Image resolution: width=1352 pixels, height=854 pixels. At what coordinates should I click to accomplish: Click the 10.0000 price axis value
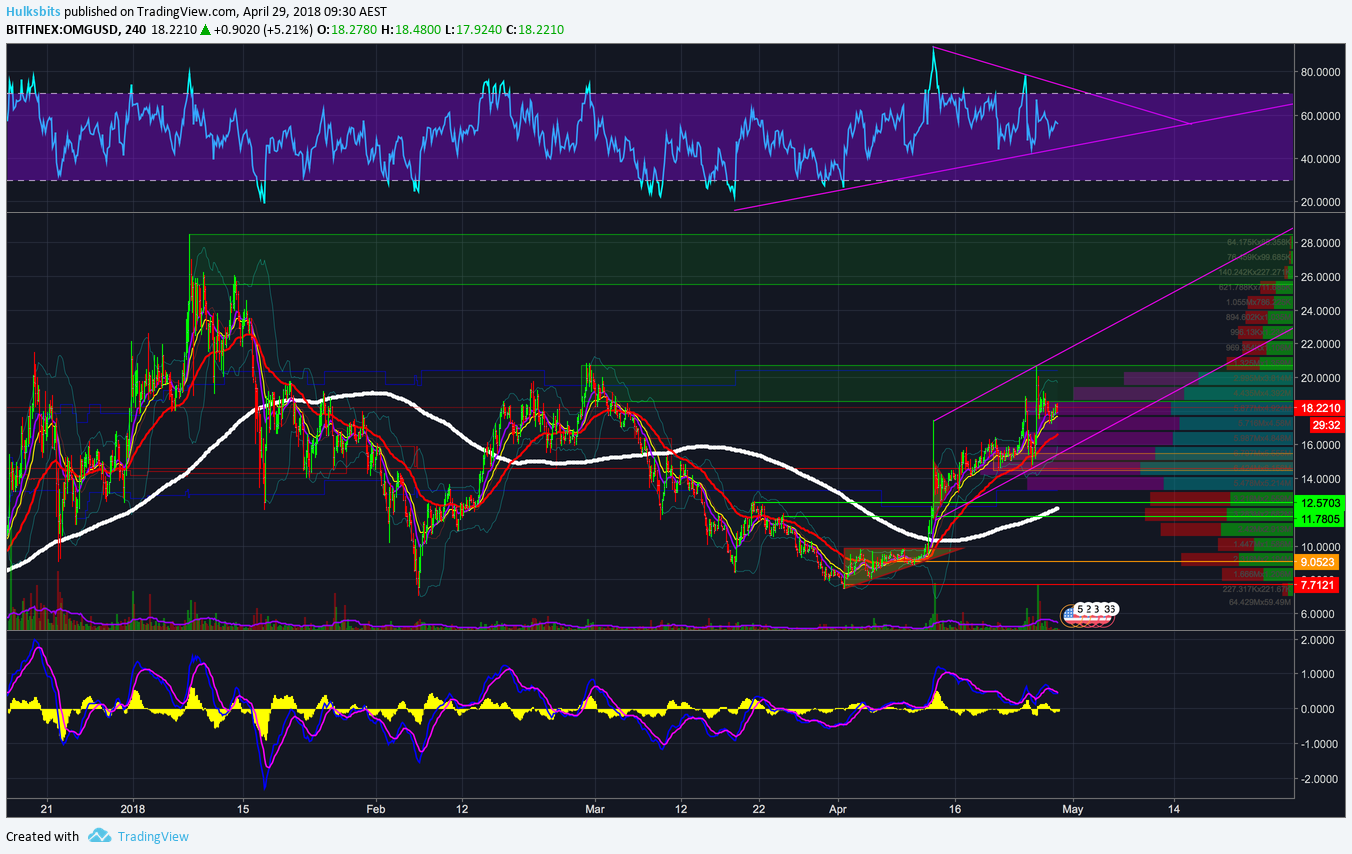pyautogui.click(x=1320, y=546)
